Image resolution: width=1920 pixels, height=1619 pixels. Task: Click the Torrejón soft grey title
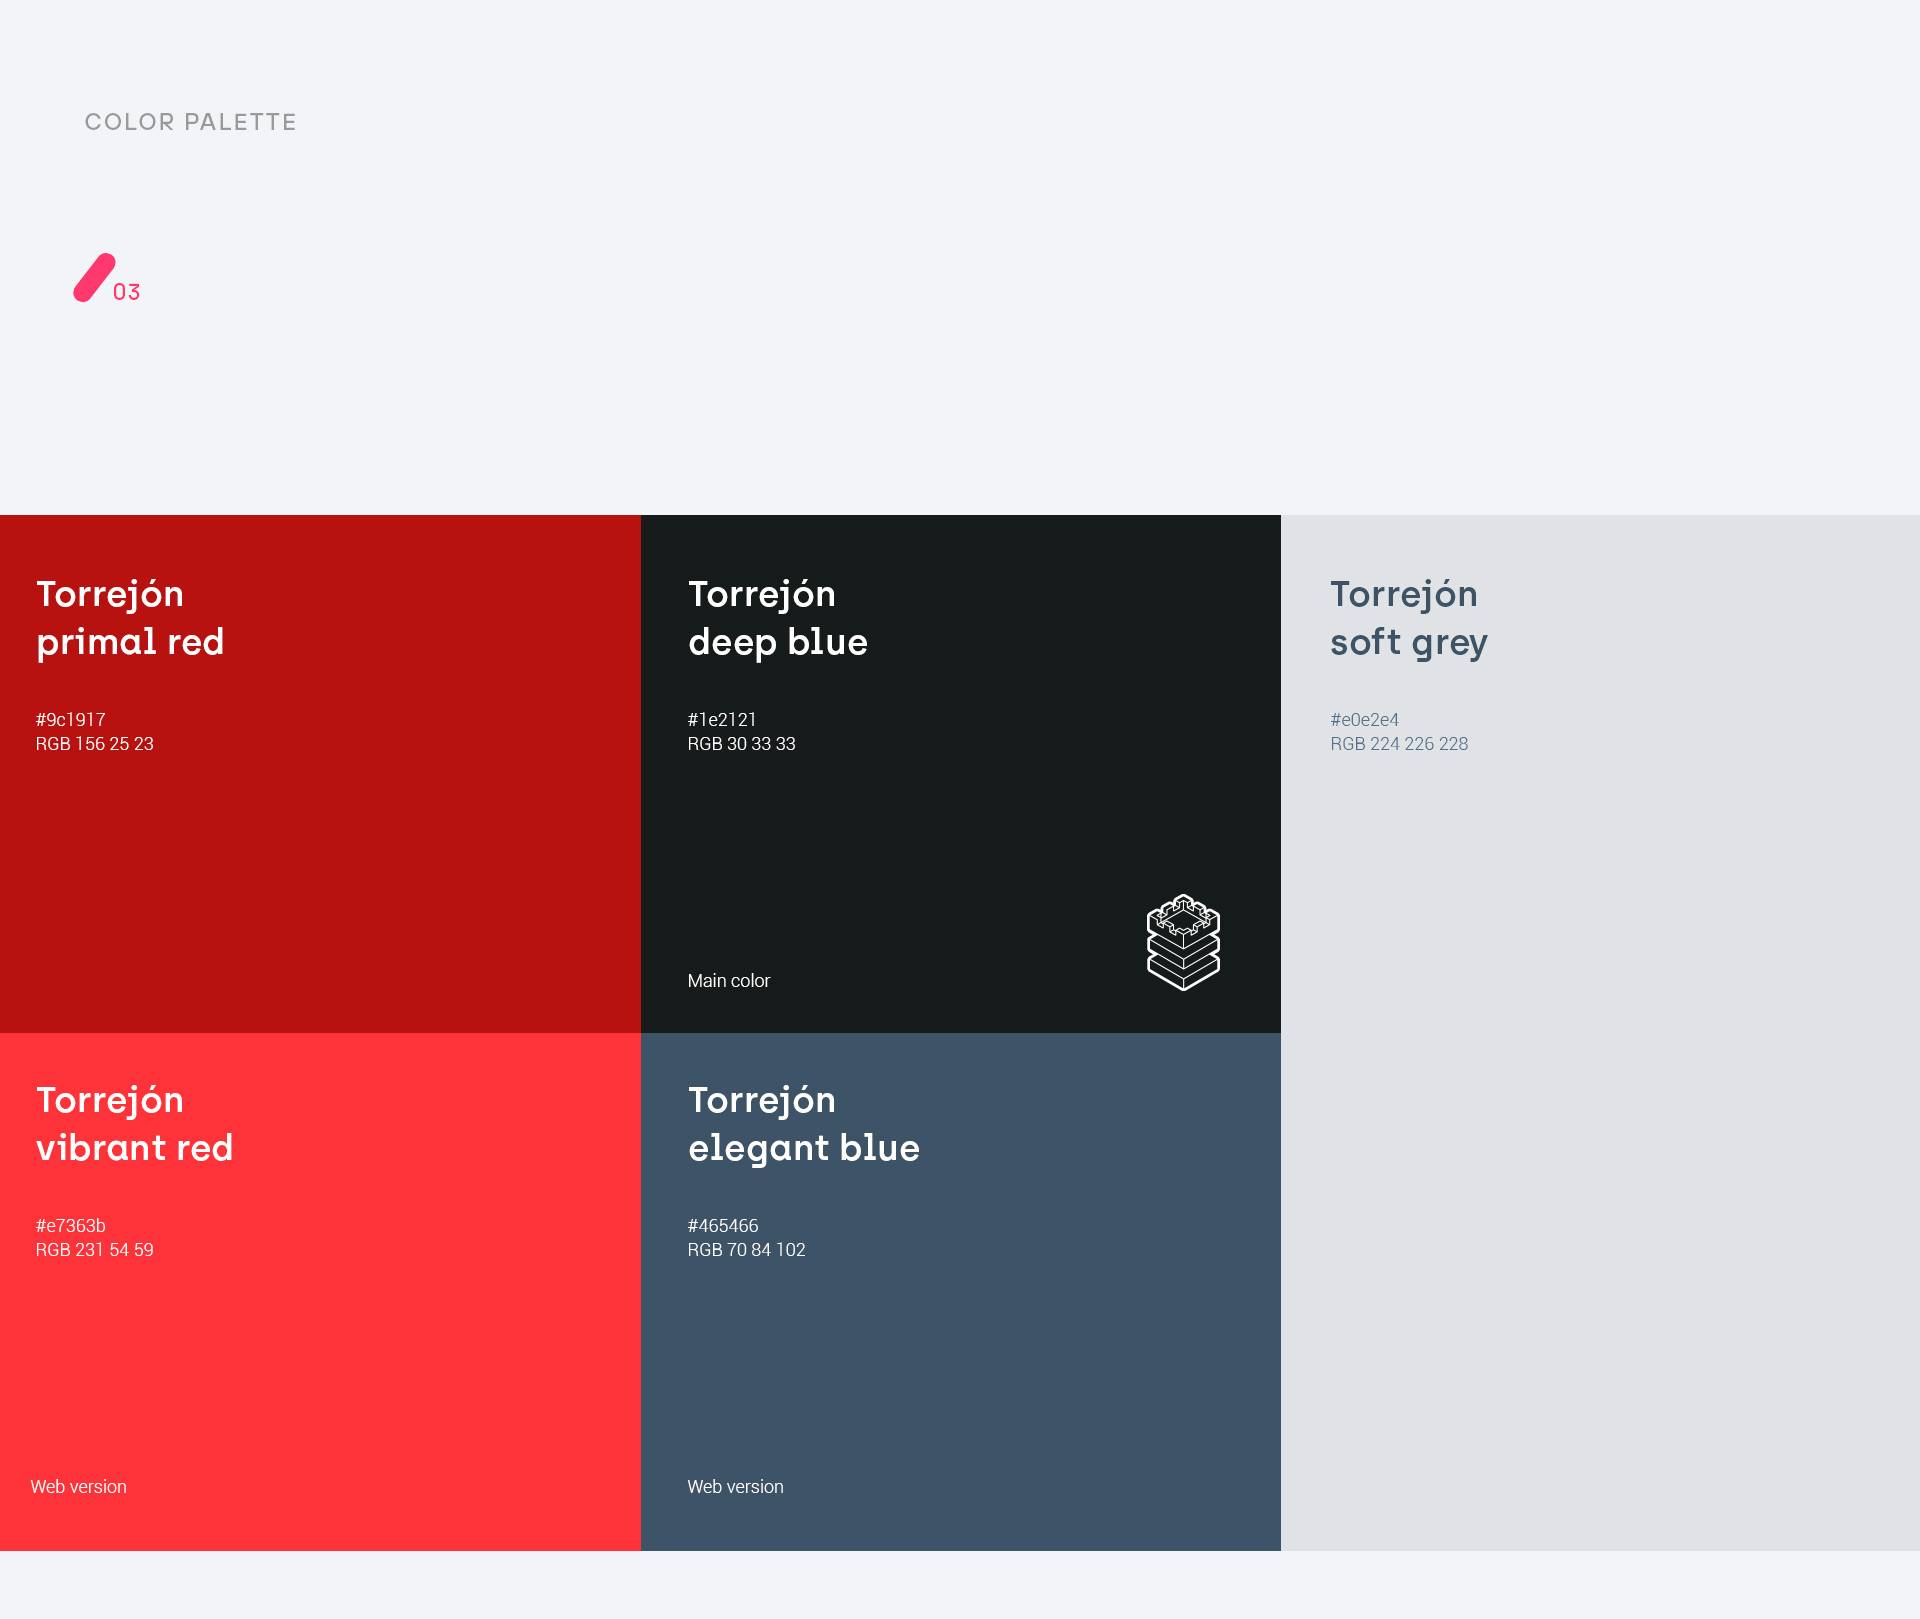pyautogui.click(x=1408, y=618)
